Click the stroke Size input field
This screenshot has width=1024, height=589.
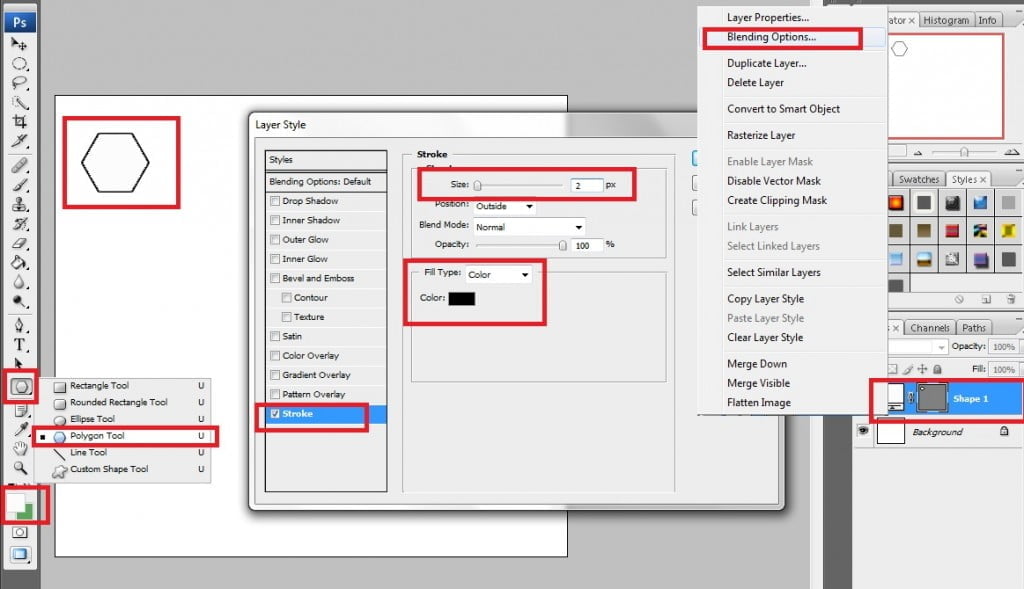click(587, 185)
